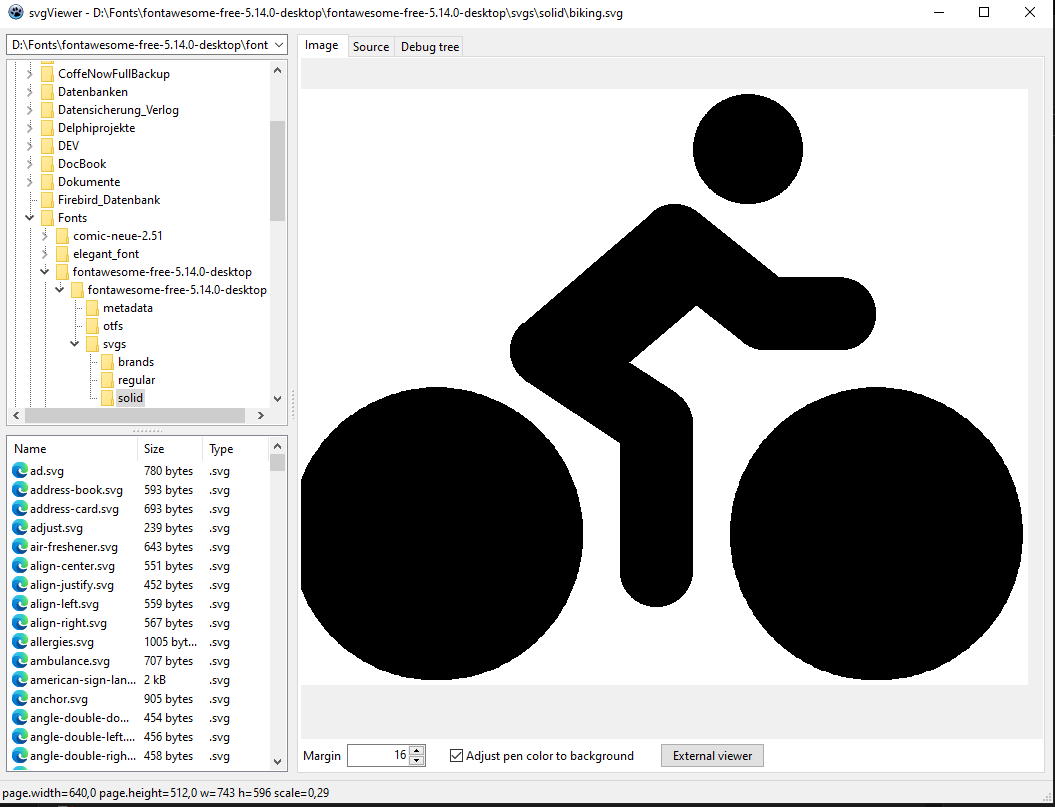The width and height of the screenshot is (1055, 807).
Task: Select the align-right.svg file
Action: tap(69, 623)
